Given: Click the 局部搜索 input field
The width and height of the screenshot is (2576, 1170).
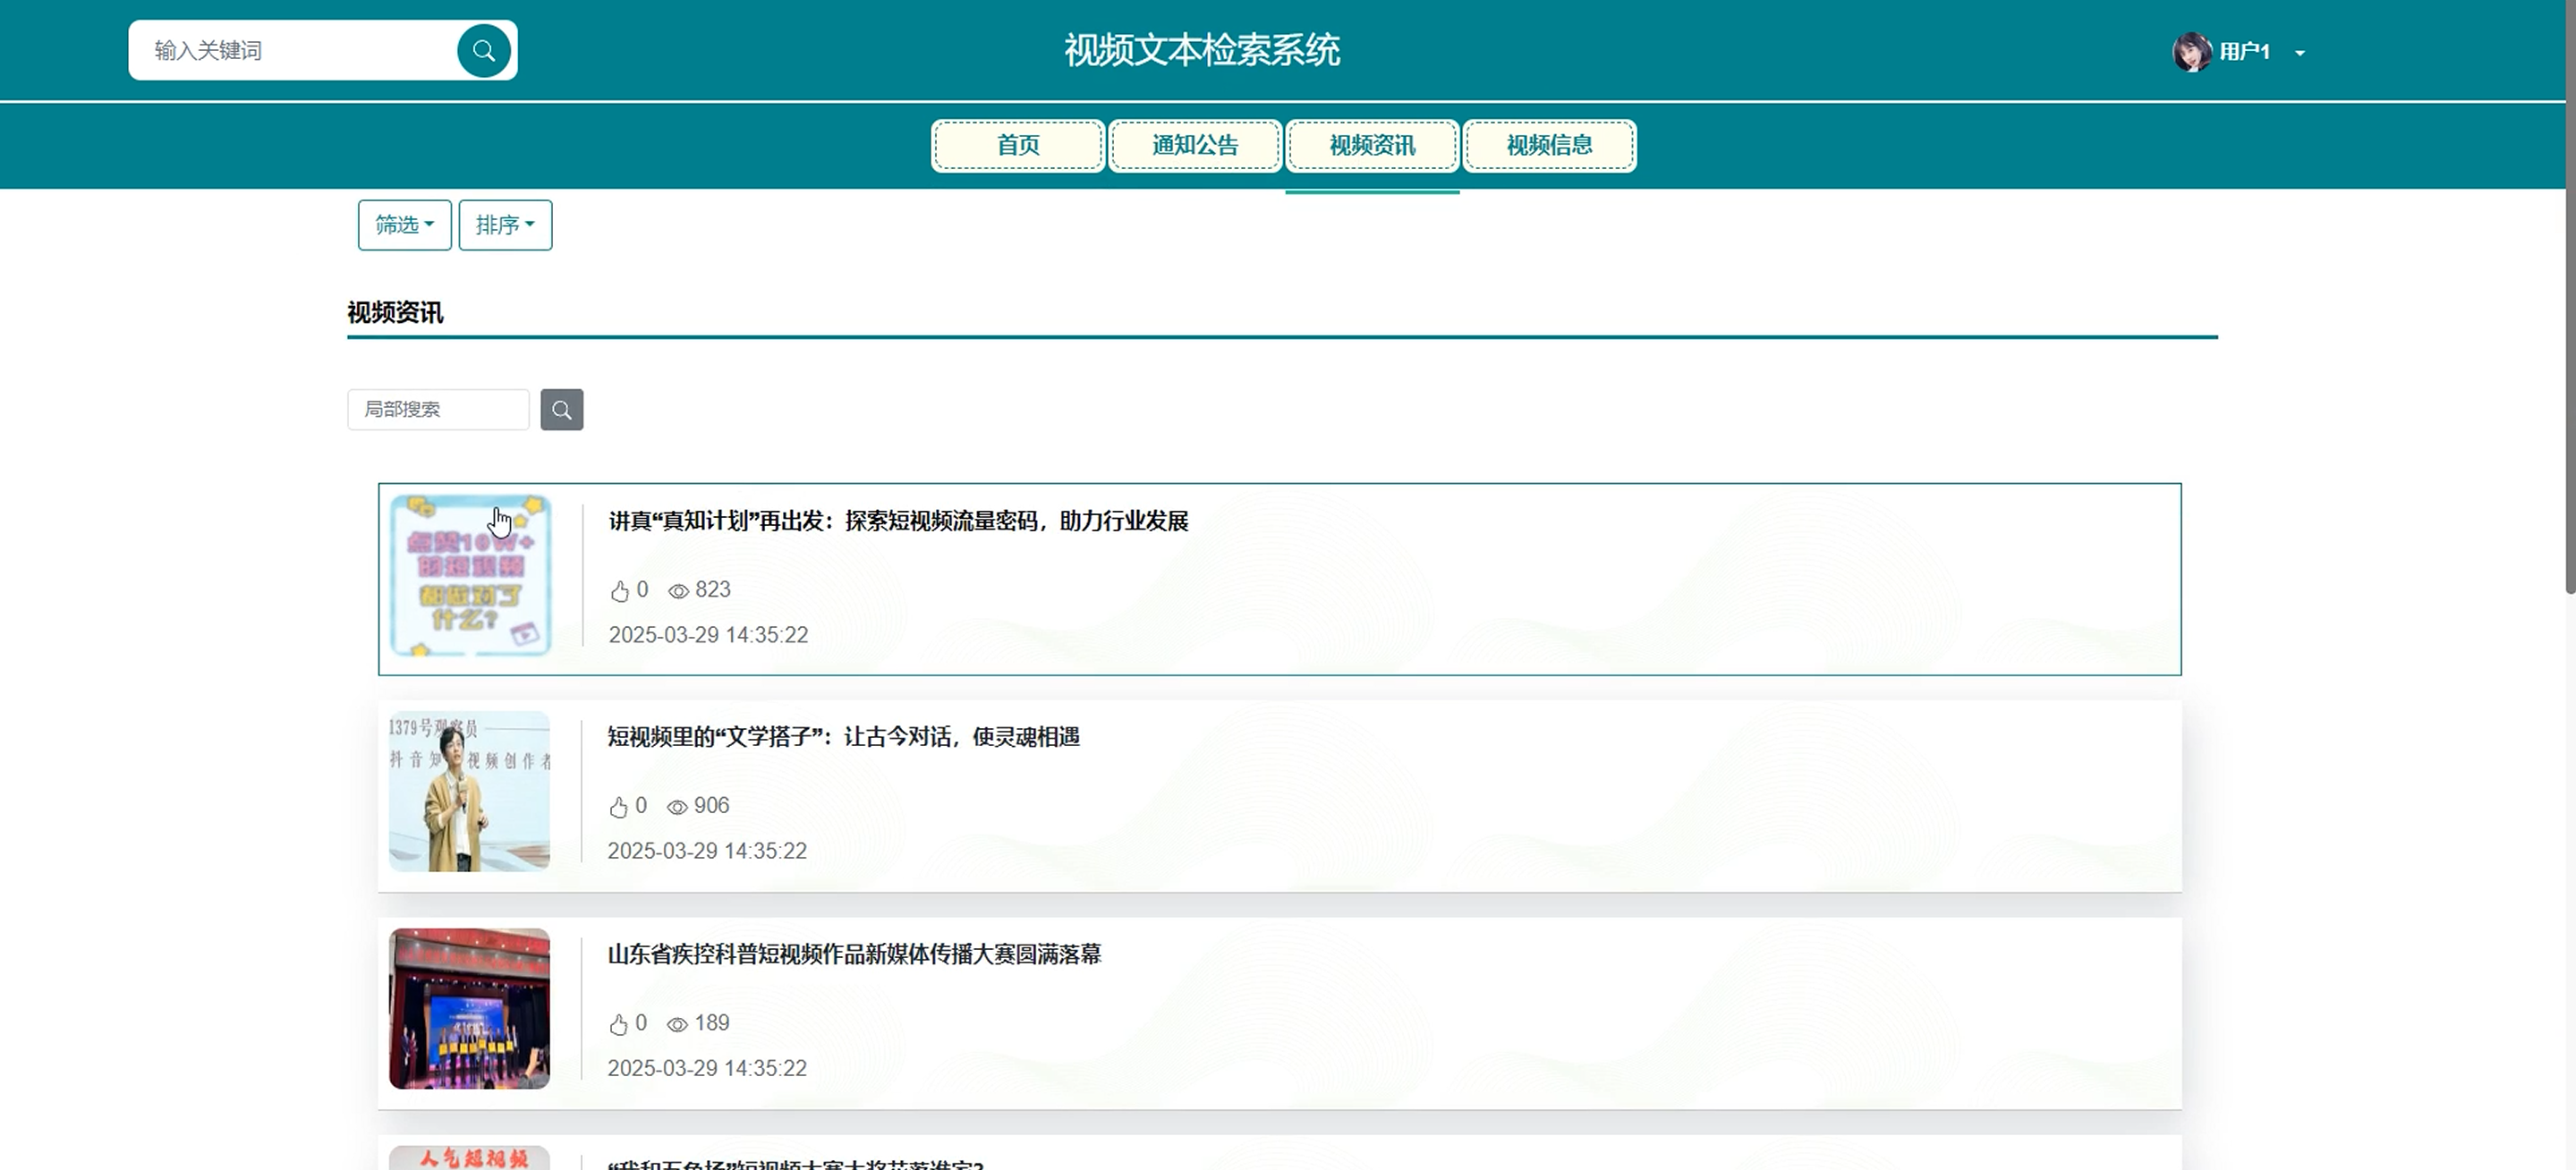Looking at the screenshot, I should coord(438,410).
